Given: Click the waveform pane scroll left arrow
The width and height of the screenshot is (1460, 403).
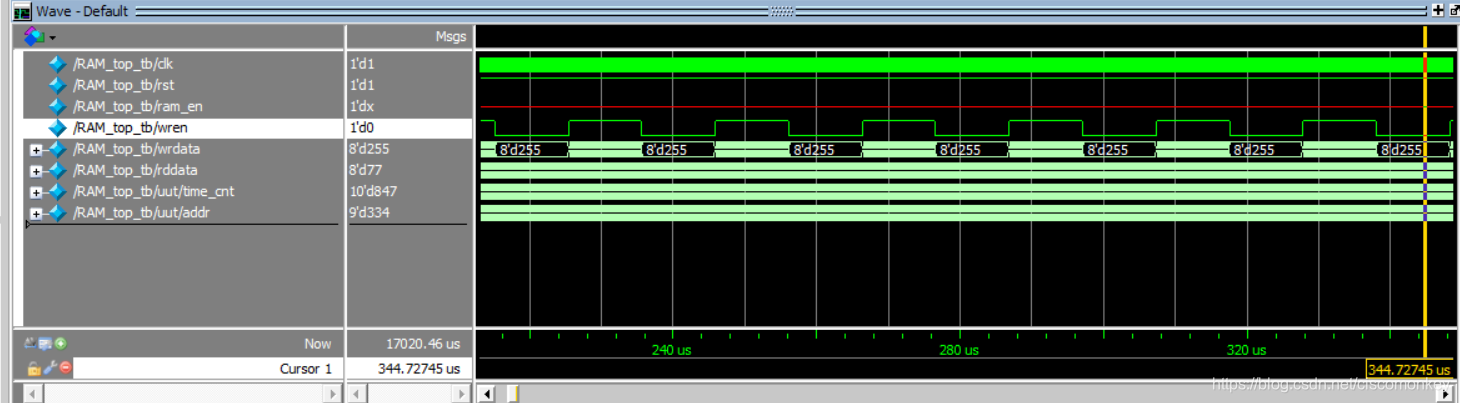Looking at the screenshot, I should (488, 394).
